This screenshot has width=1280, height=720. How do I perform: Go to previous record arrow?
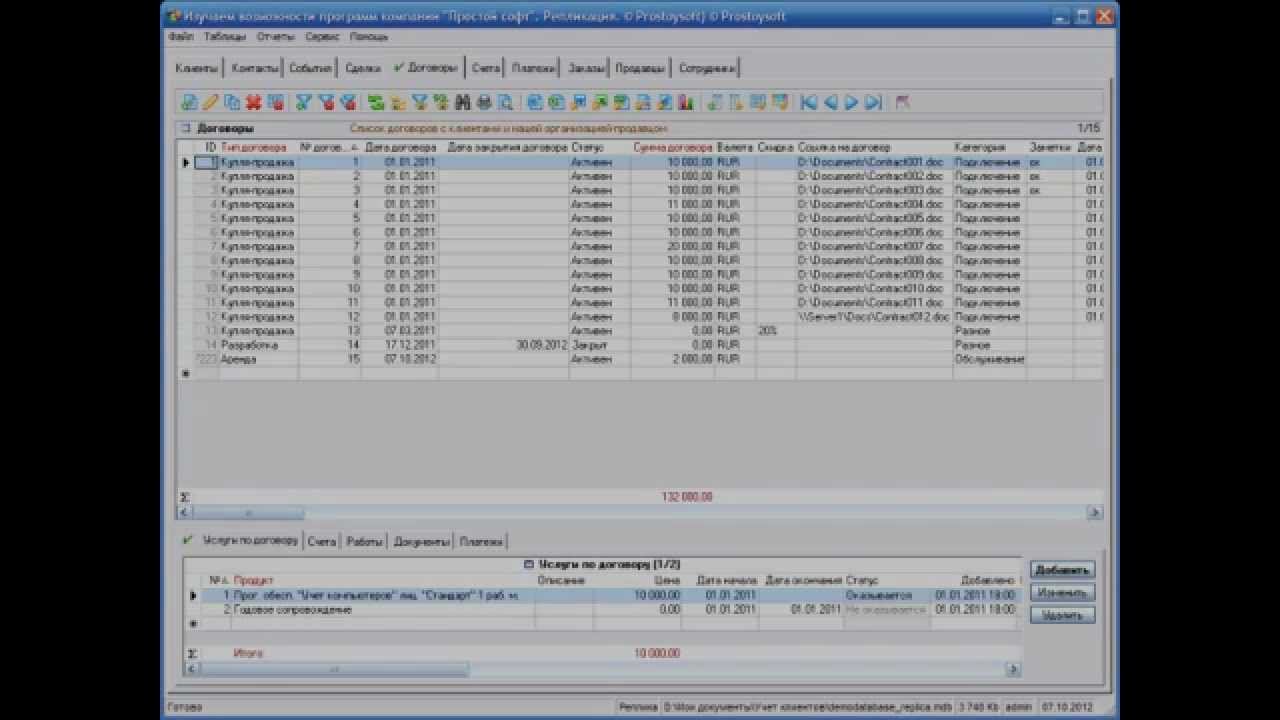[x=830, y=102]
